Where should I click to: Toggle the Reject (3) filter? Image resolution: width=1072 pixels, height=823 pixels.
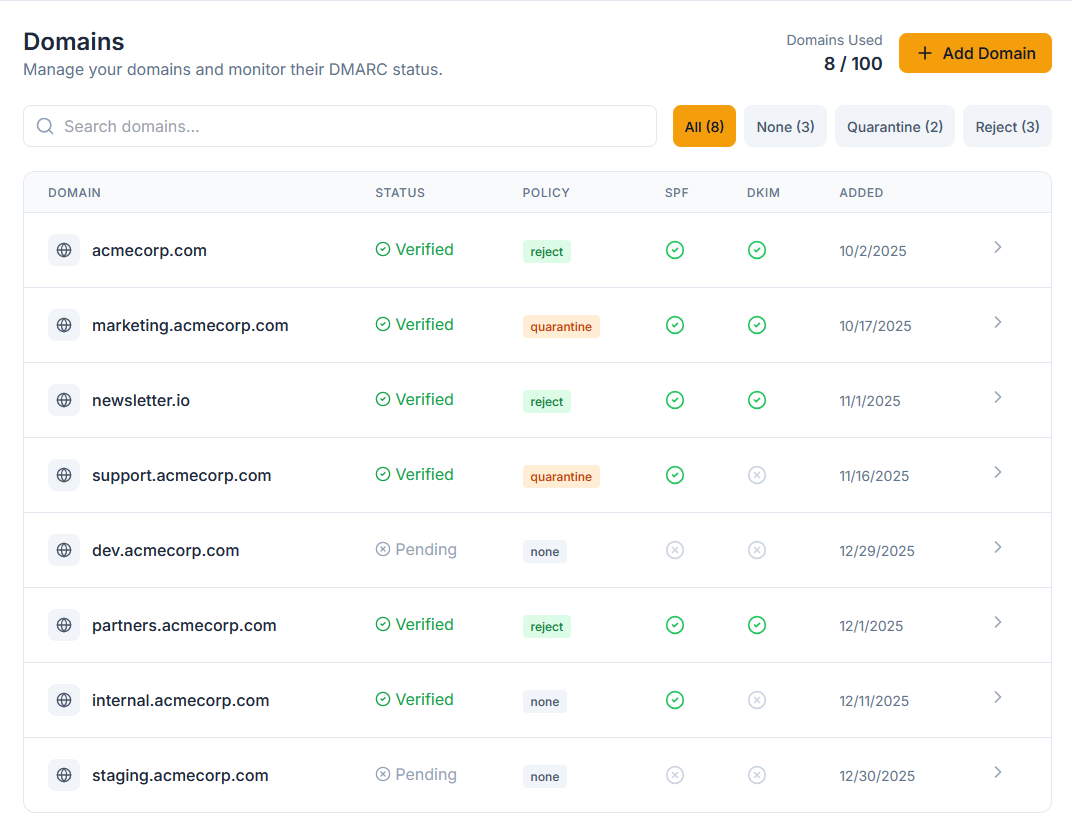1007,126
